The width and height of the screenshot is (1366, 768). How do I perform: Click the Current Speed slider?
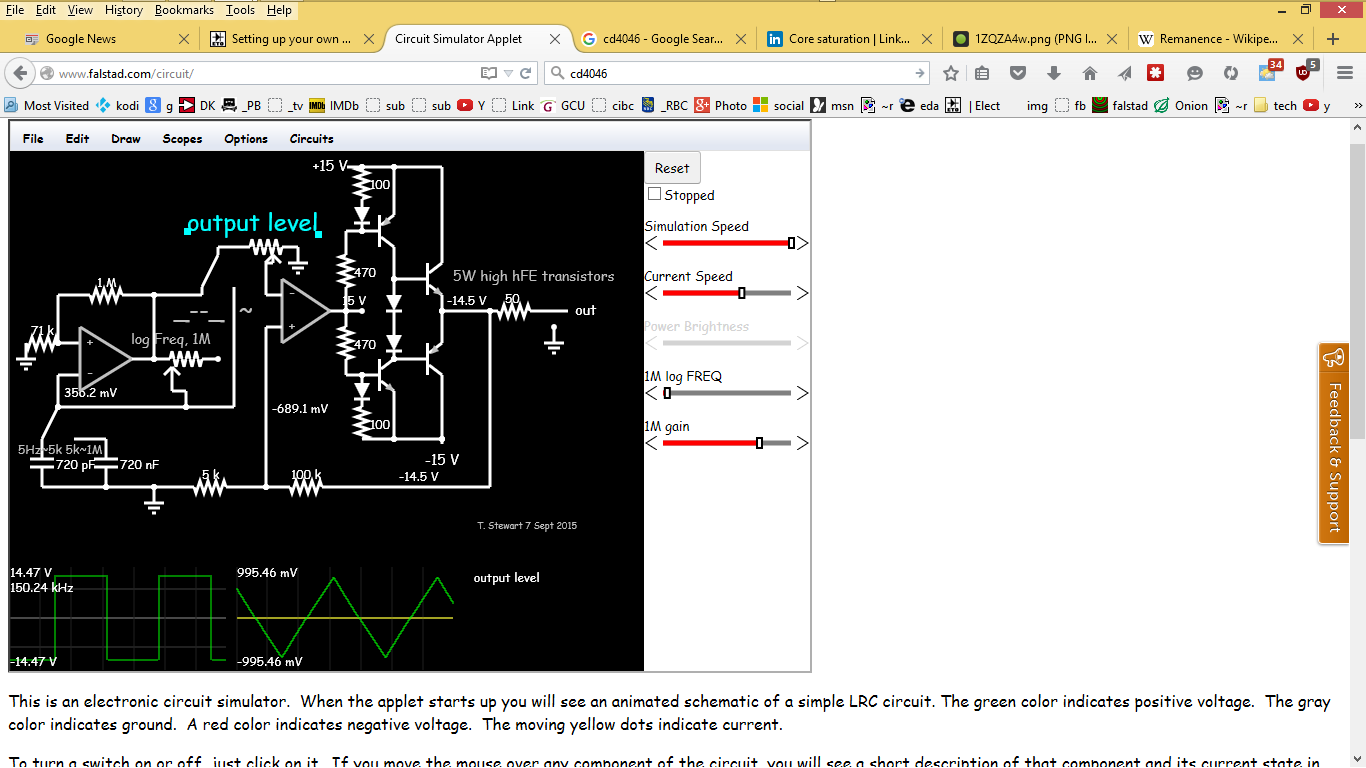(x=727, y=293)
